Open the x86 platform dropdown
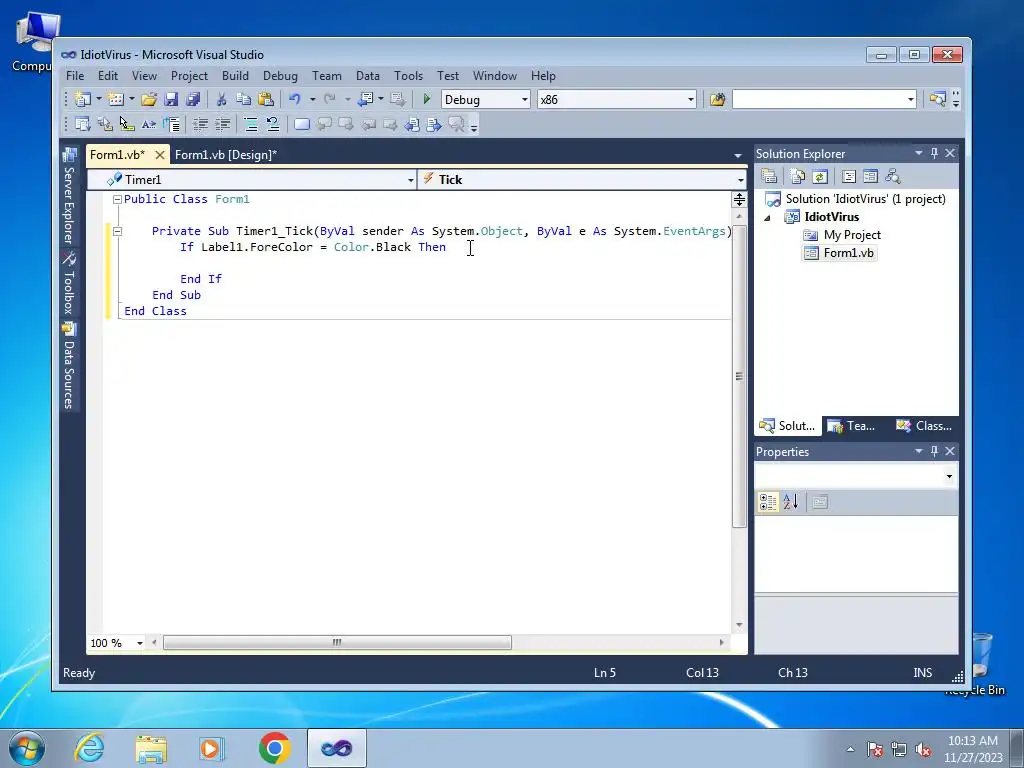 (690, 100)
